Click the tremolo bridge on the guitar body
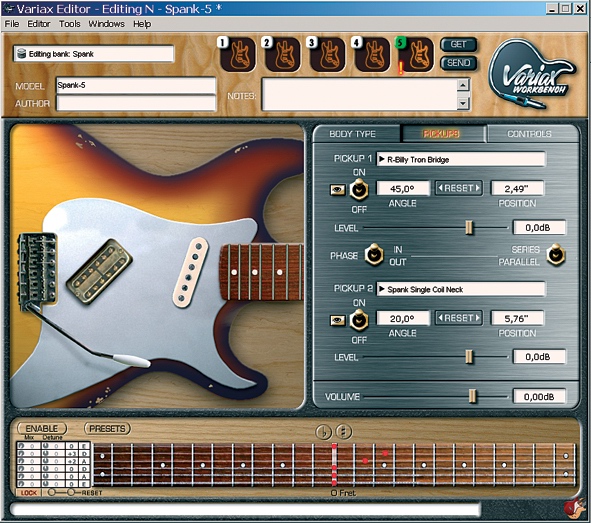This screenshot has width=591, height=523. coord(38,269)
